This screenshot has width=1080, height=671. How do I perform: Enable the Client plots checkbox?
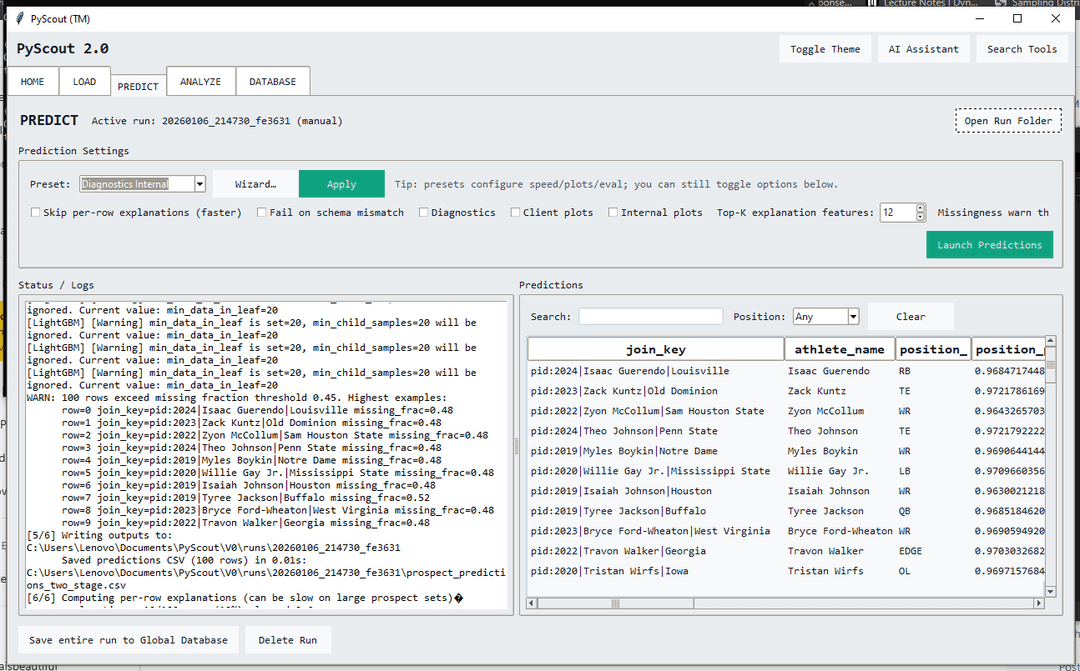click(x=516, y=213)
